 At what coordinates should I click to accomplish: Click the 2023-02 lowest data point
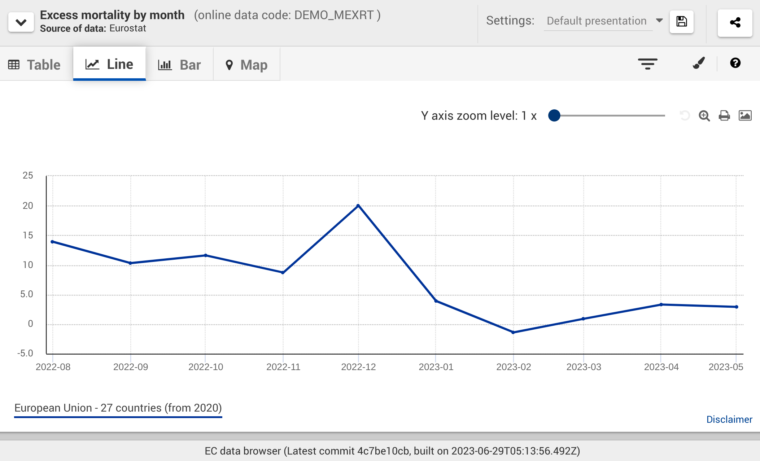click(513, 332)
